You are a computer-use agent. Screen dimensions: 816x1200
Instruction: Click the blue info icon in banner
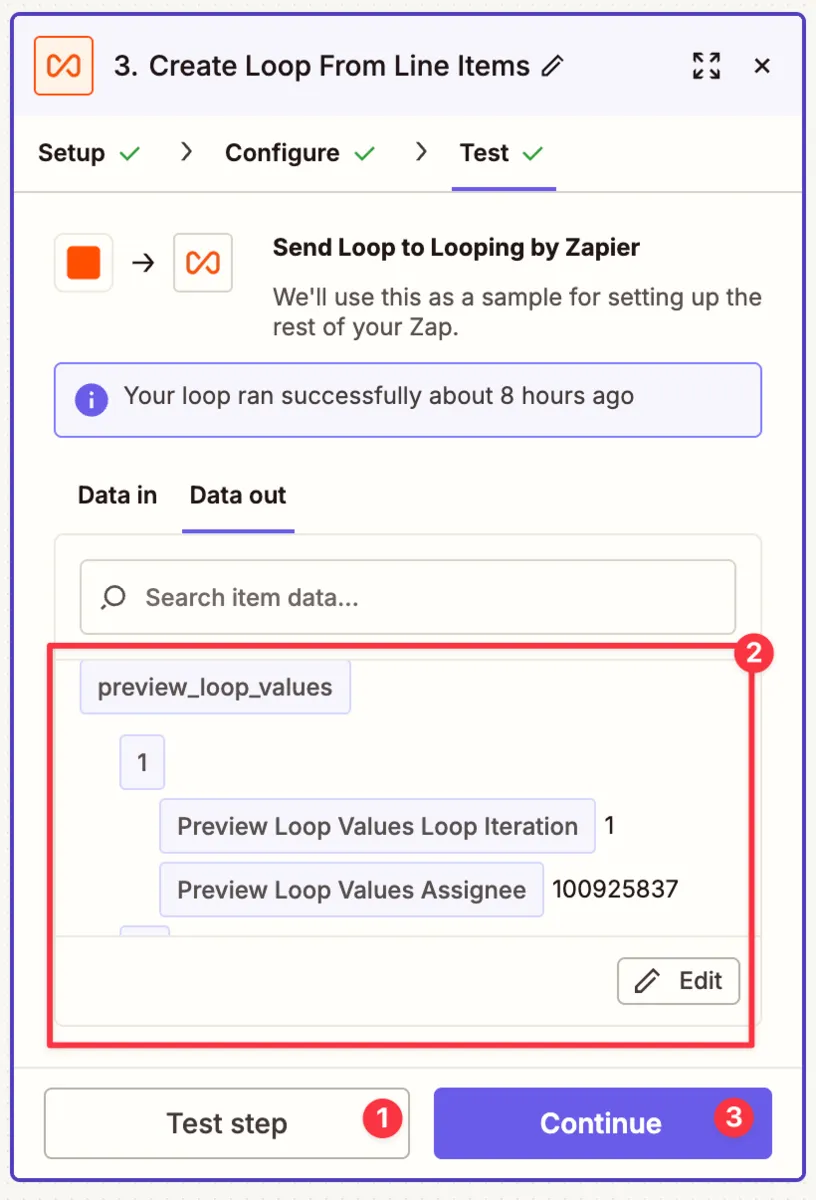point(91,400)
